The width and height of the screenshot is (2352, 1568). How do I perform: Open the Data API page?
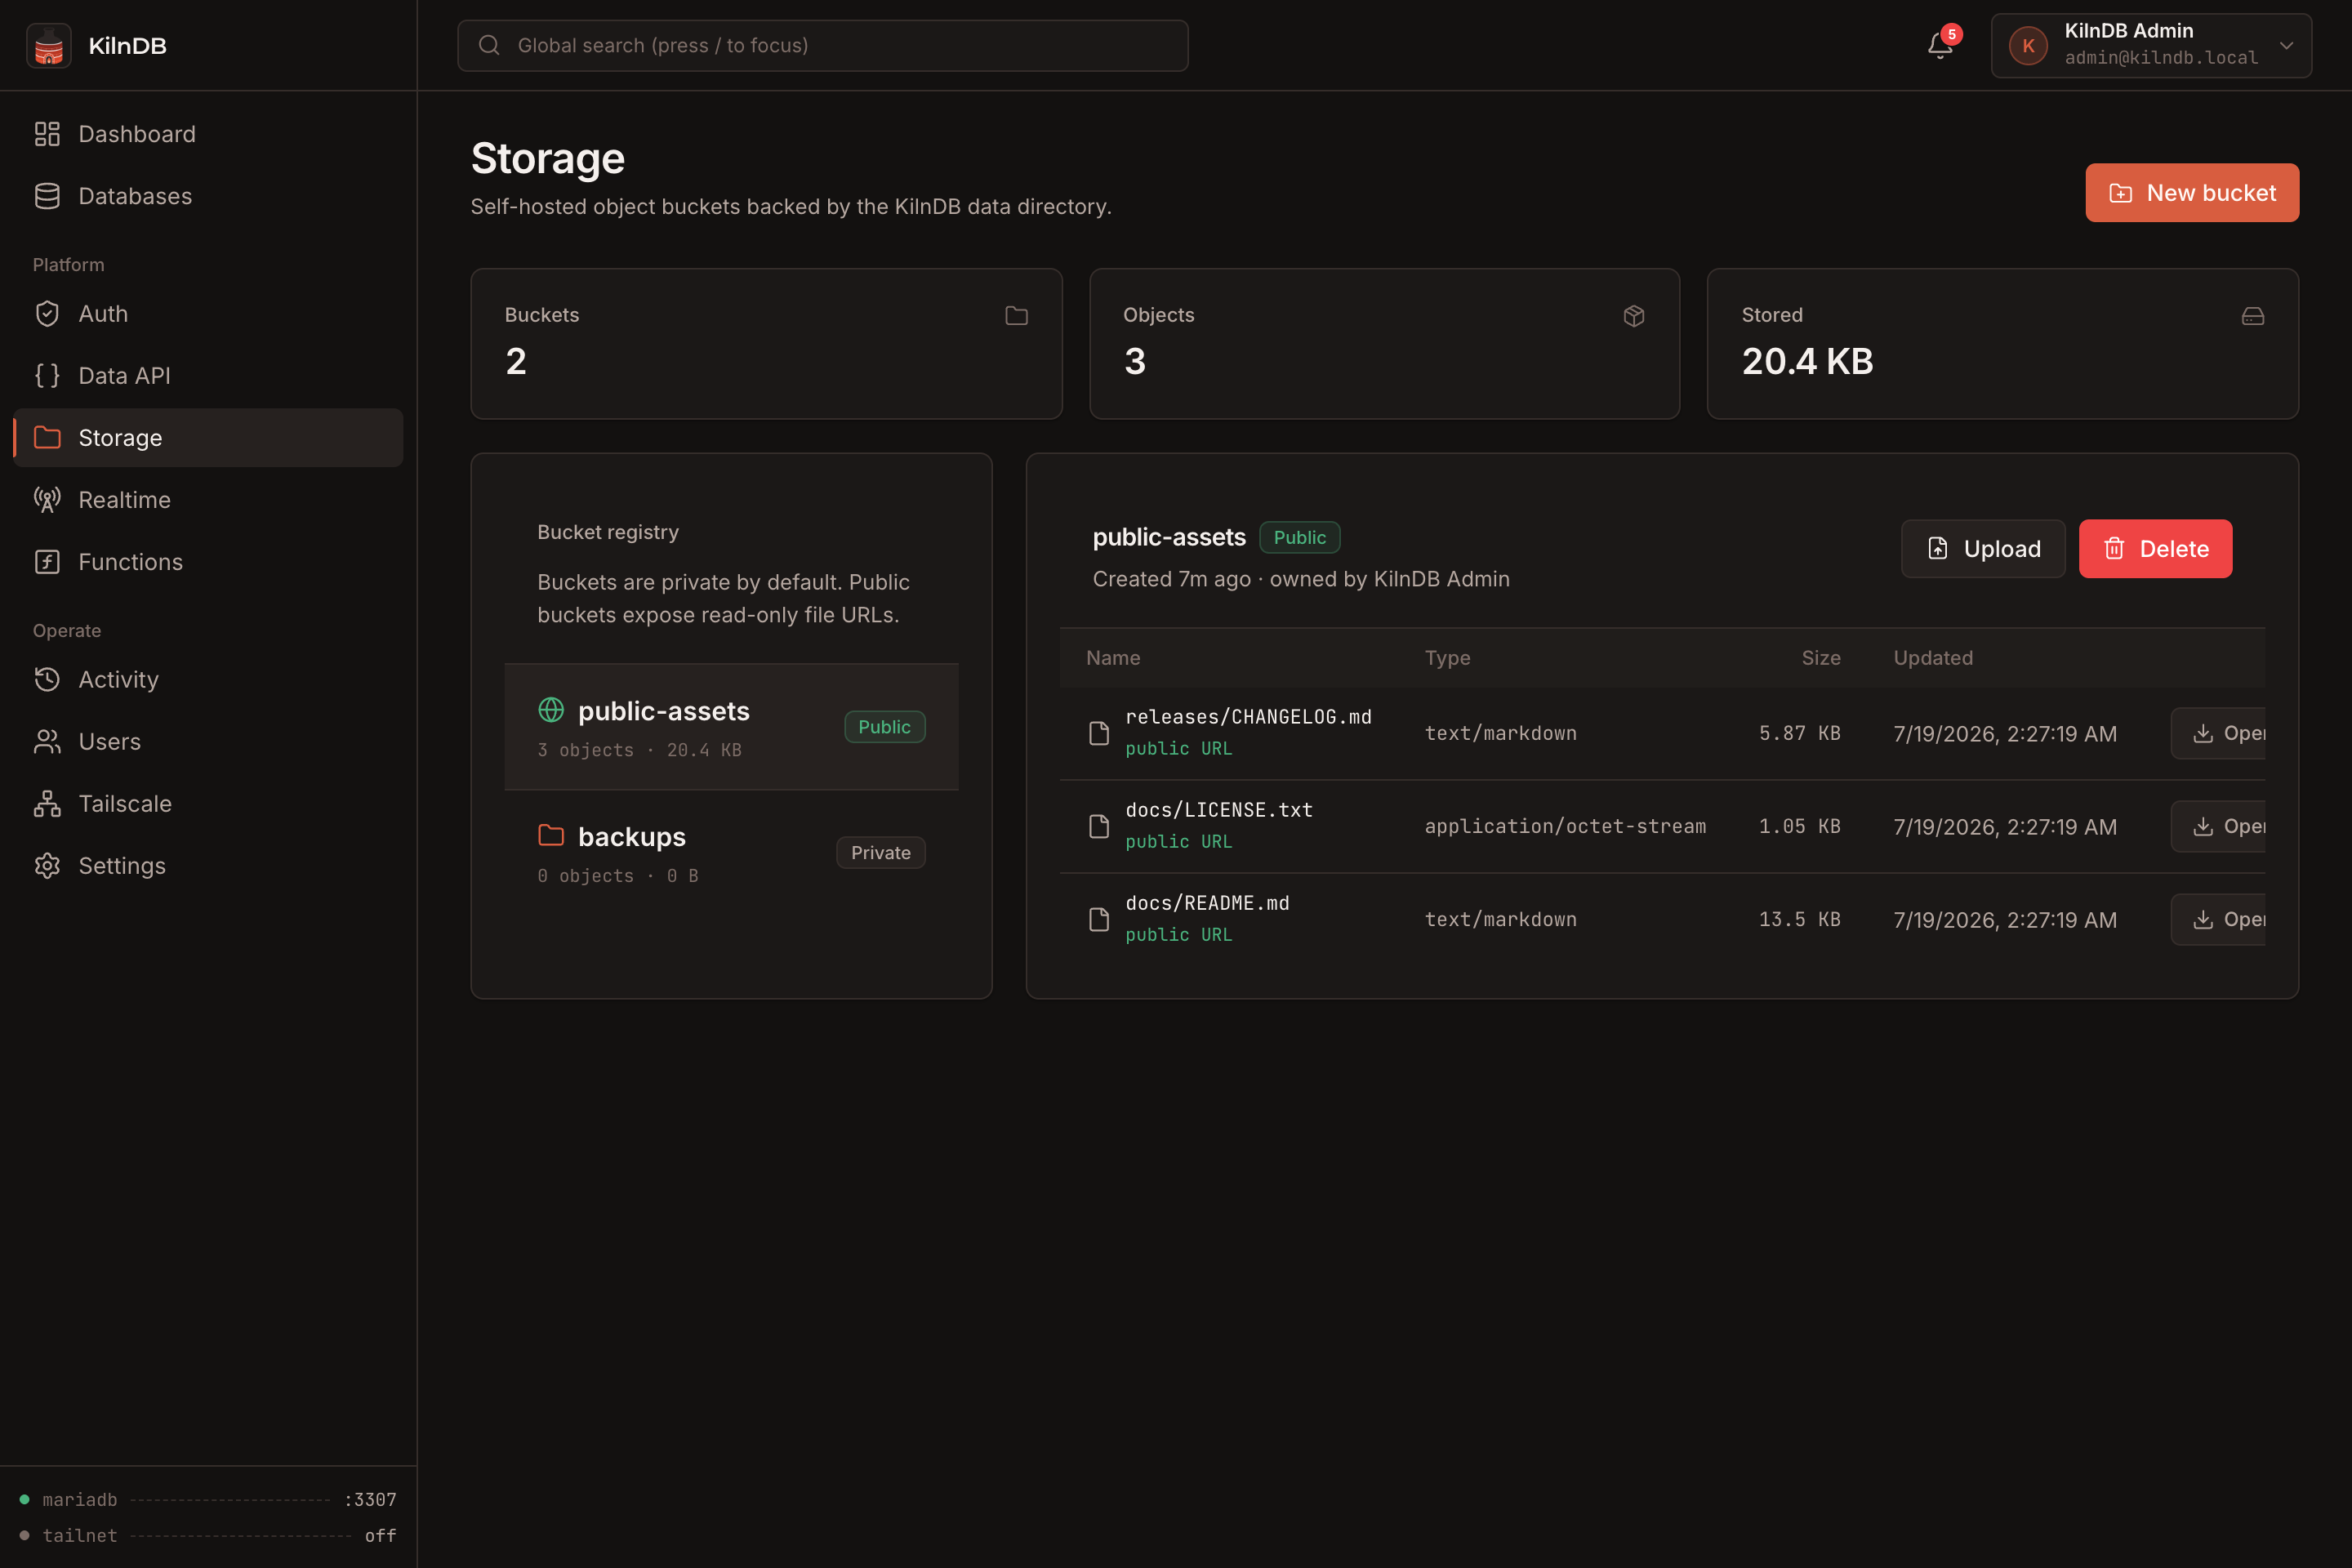[208, 376]
